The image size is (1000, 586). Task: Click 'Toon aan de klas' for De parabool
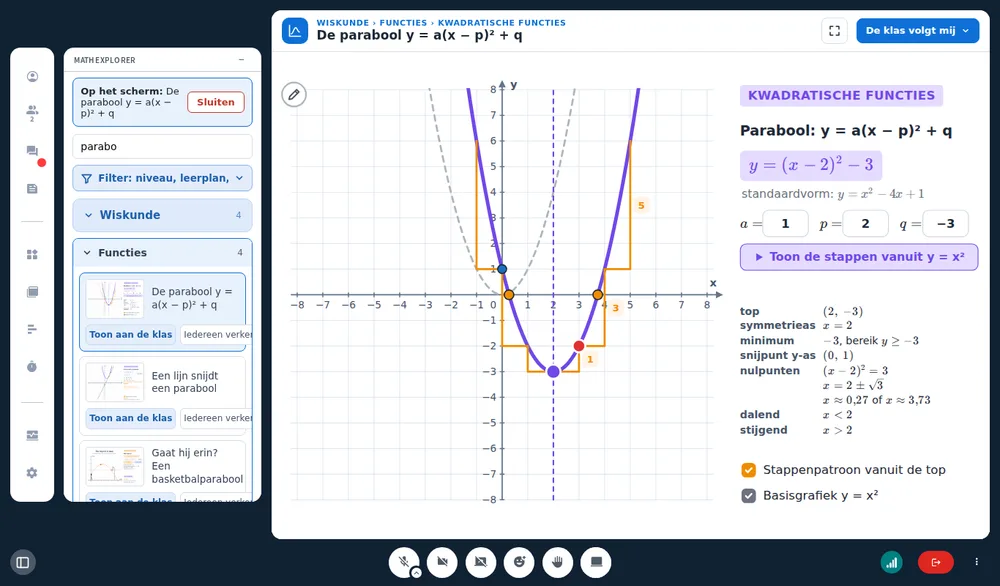point(131,334)
